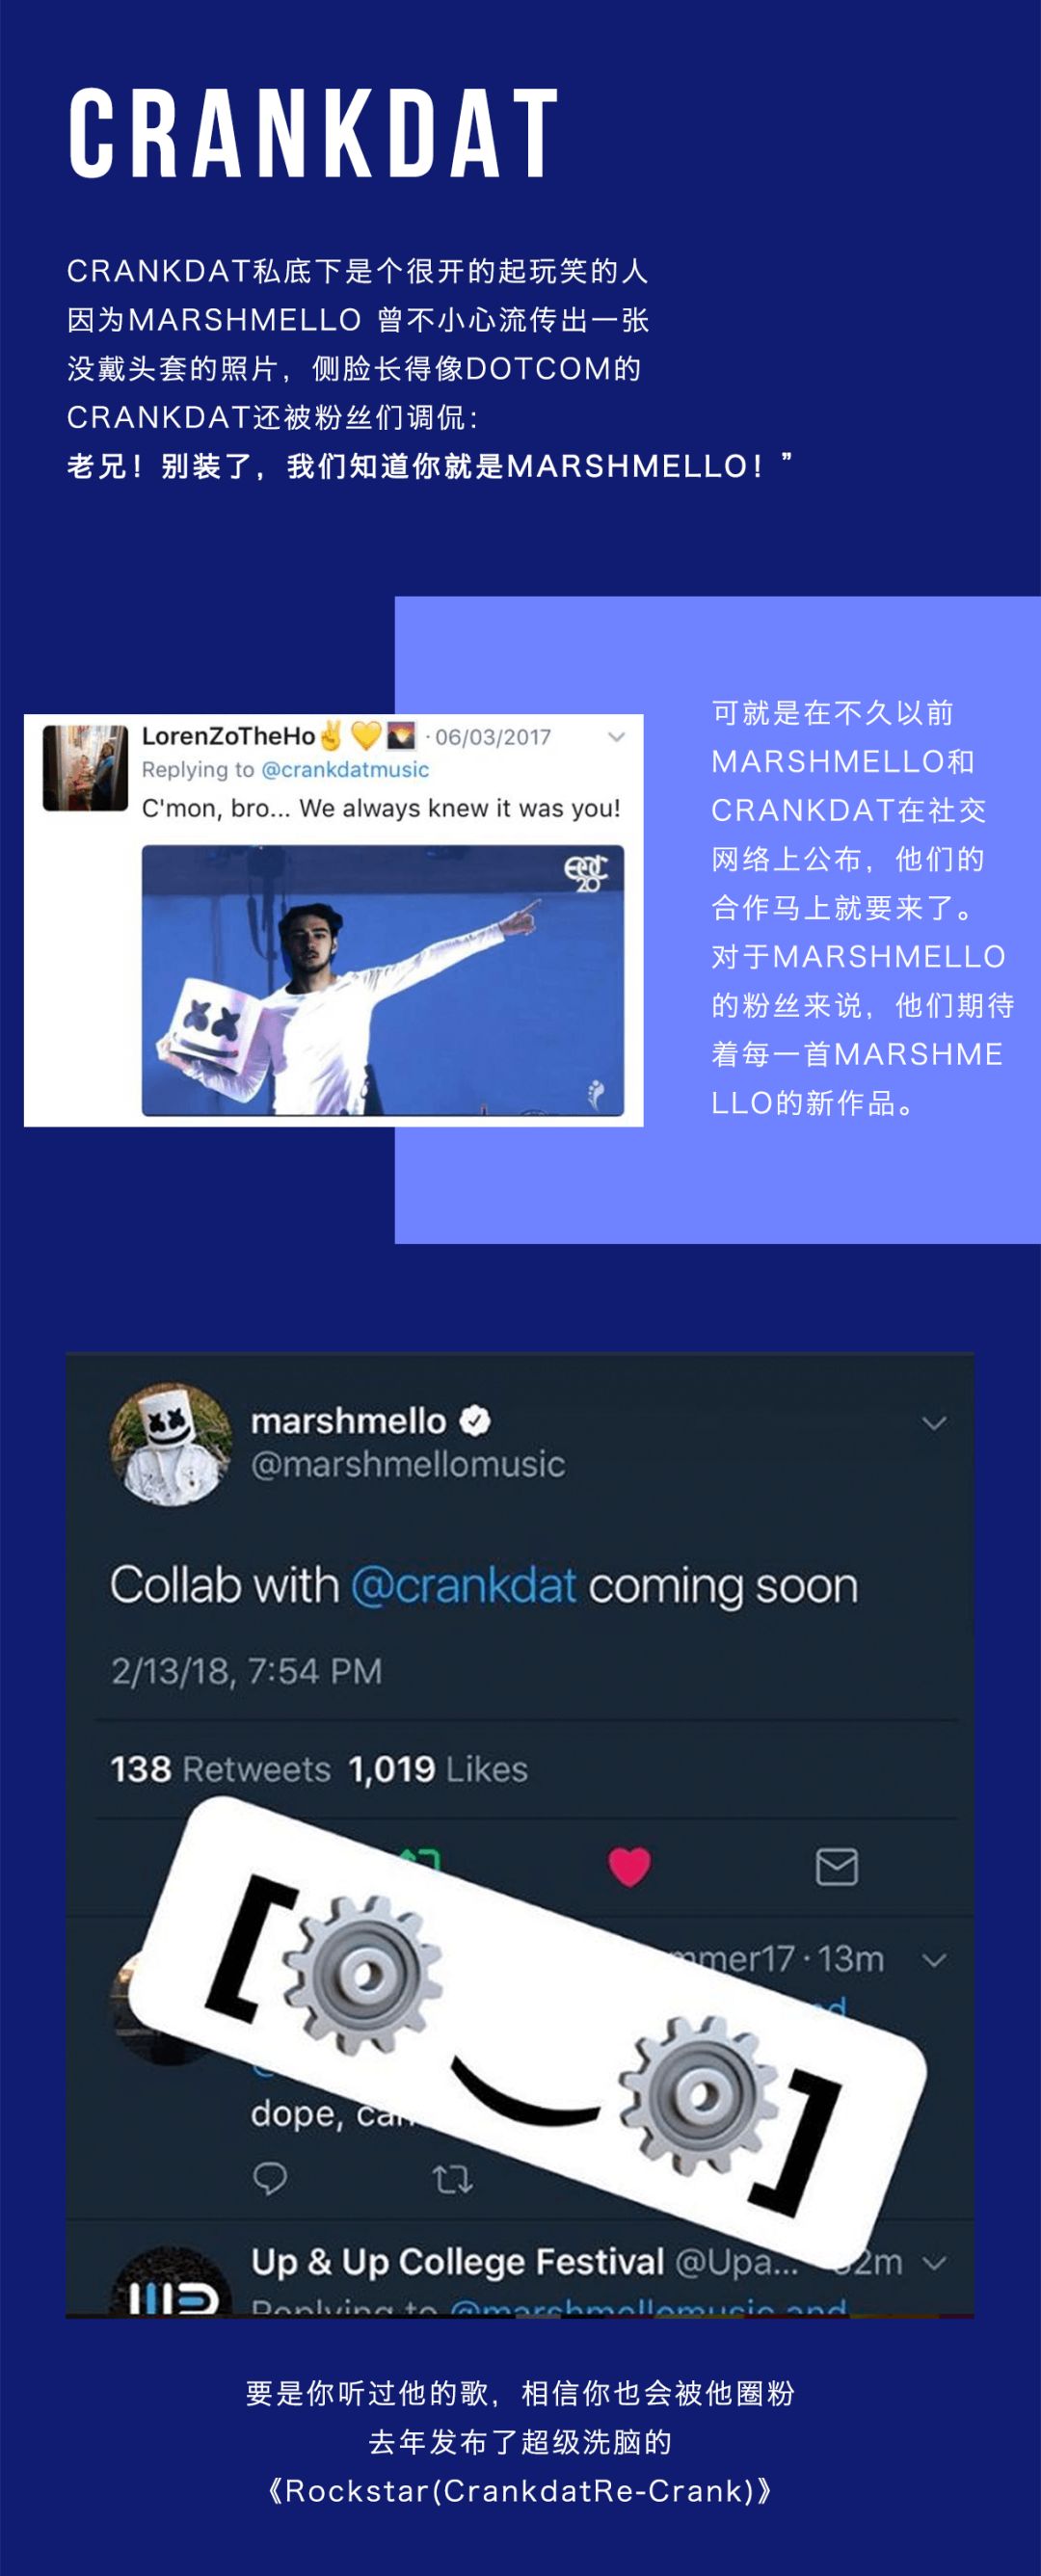View the 1,019 Likes count
Viewport: 1041px width, 2576px height.
[438, 1769]
